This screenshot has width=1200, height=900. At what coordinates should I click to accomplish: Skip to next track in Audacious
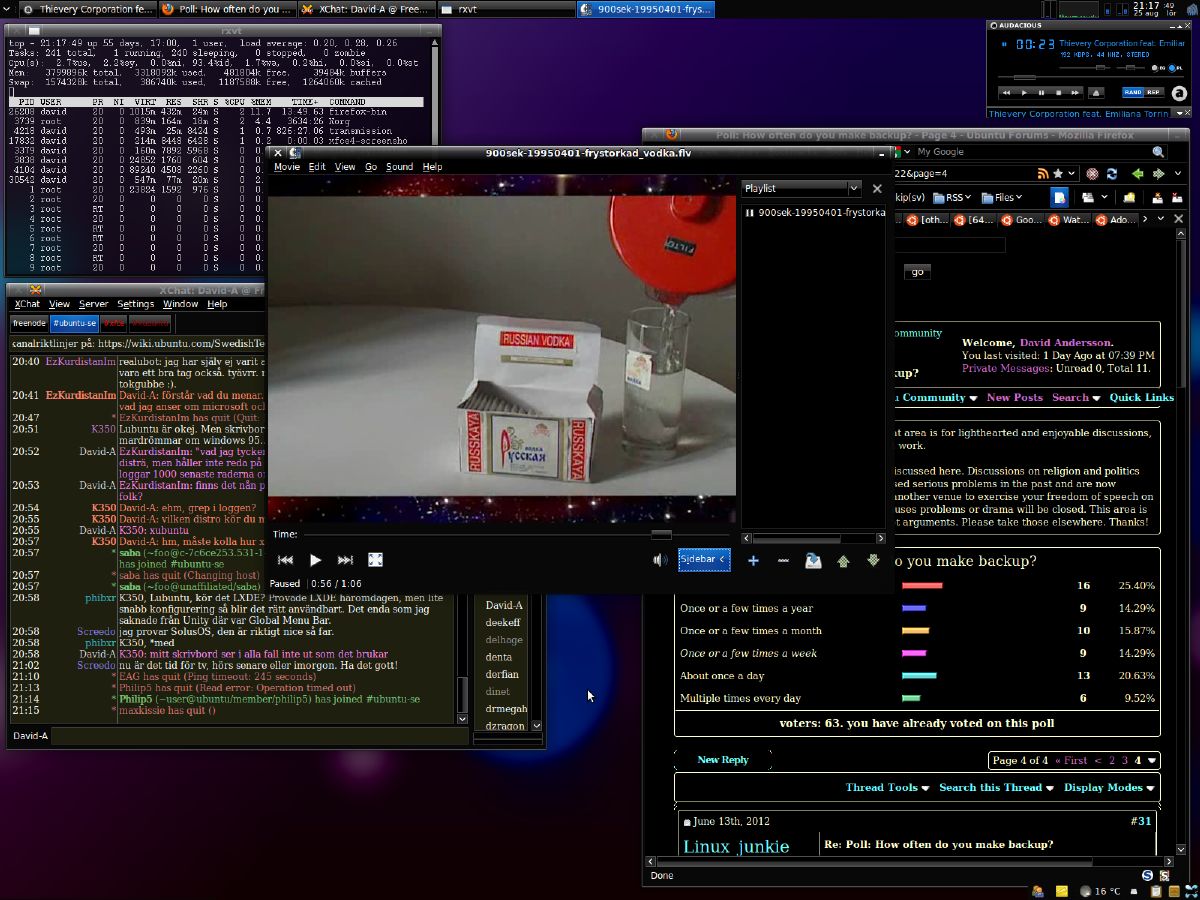tap(1075, 93)
